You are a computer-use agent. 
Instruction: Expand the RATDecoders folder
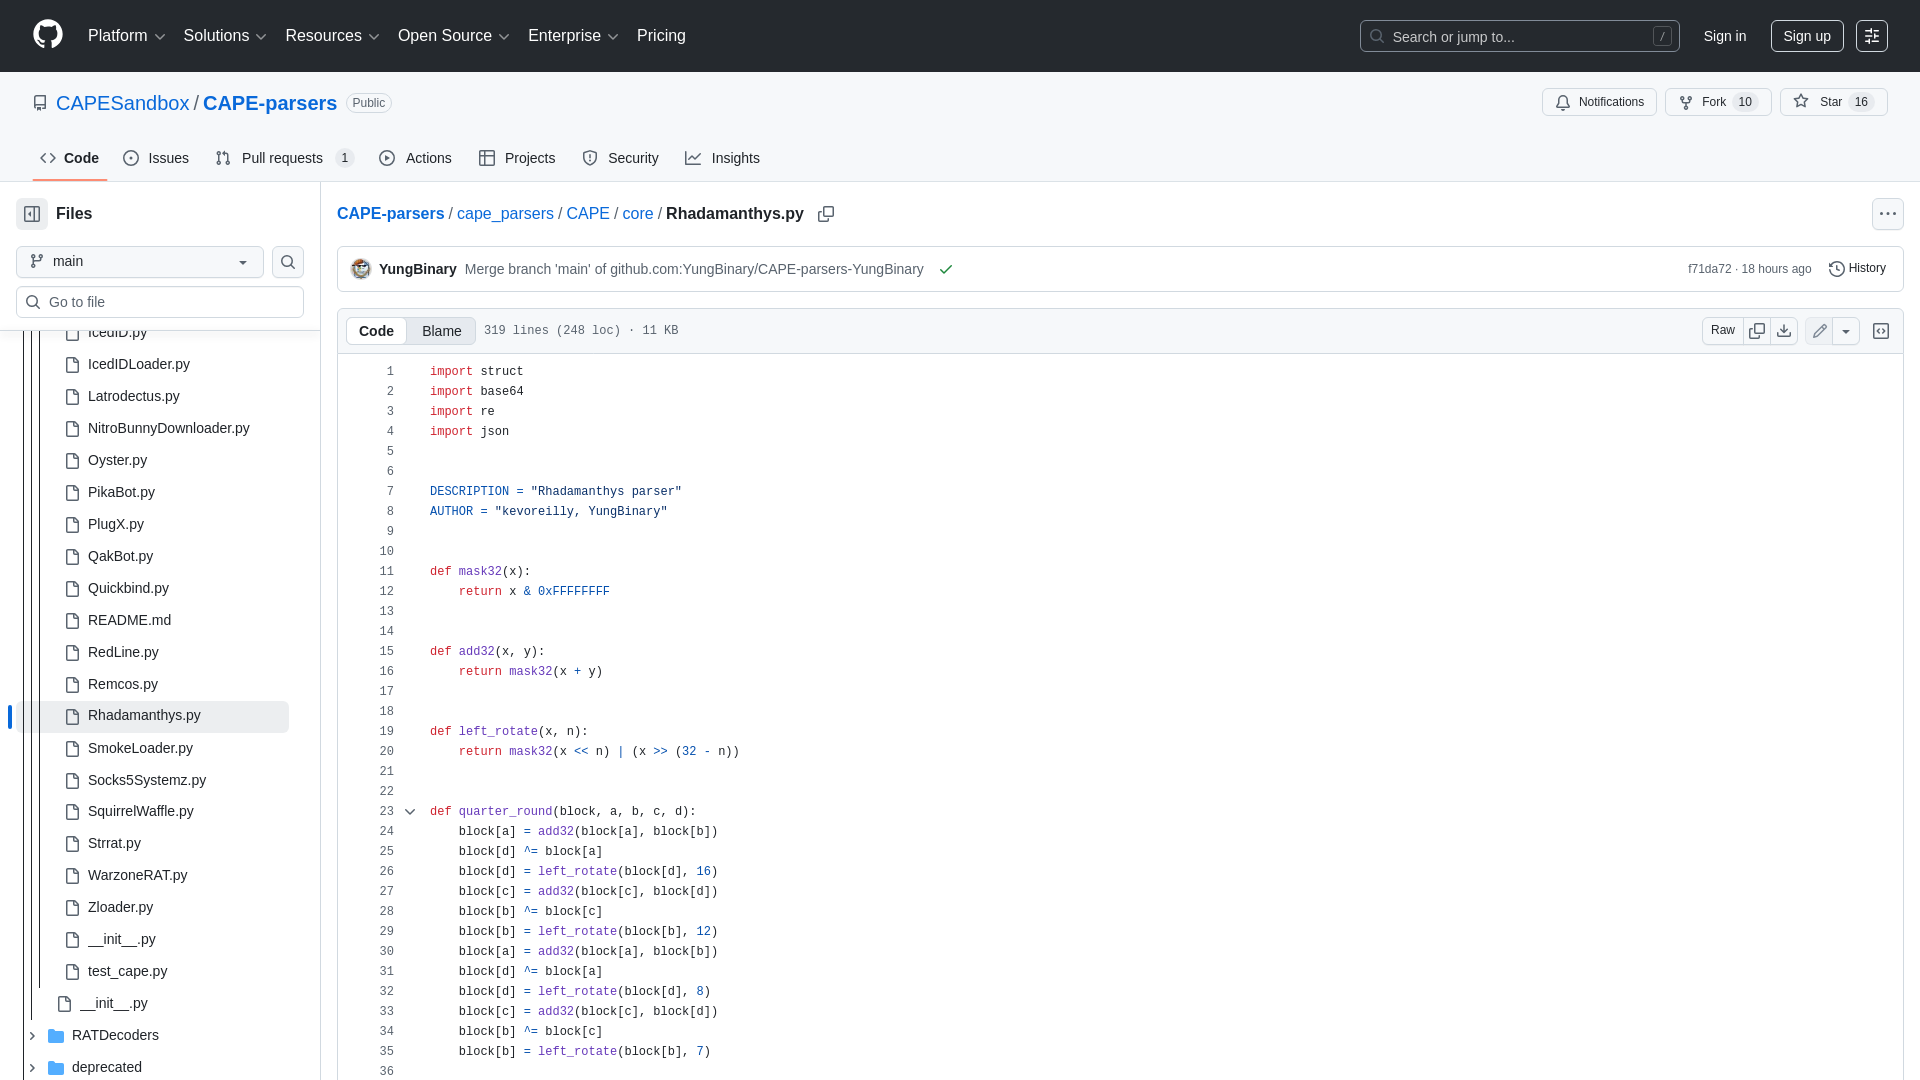coord(31,1035)
